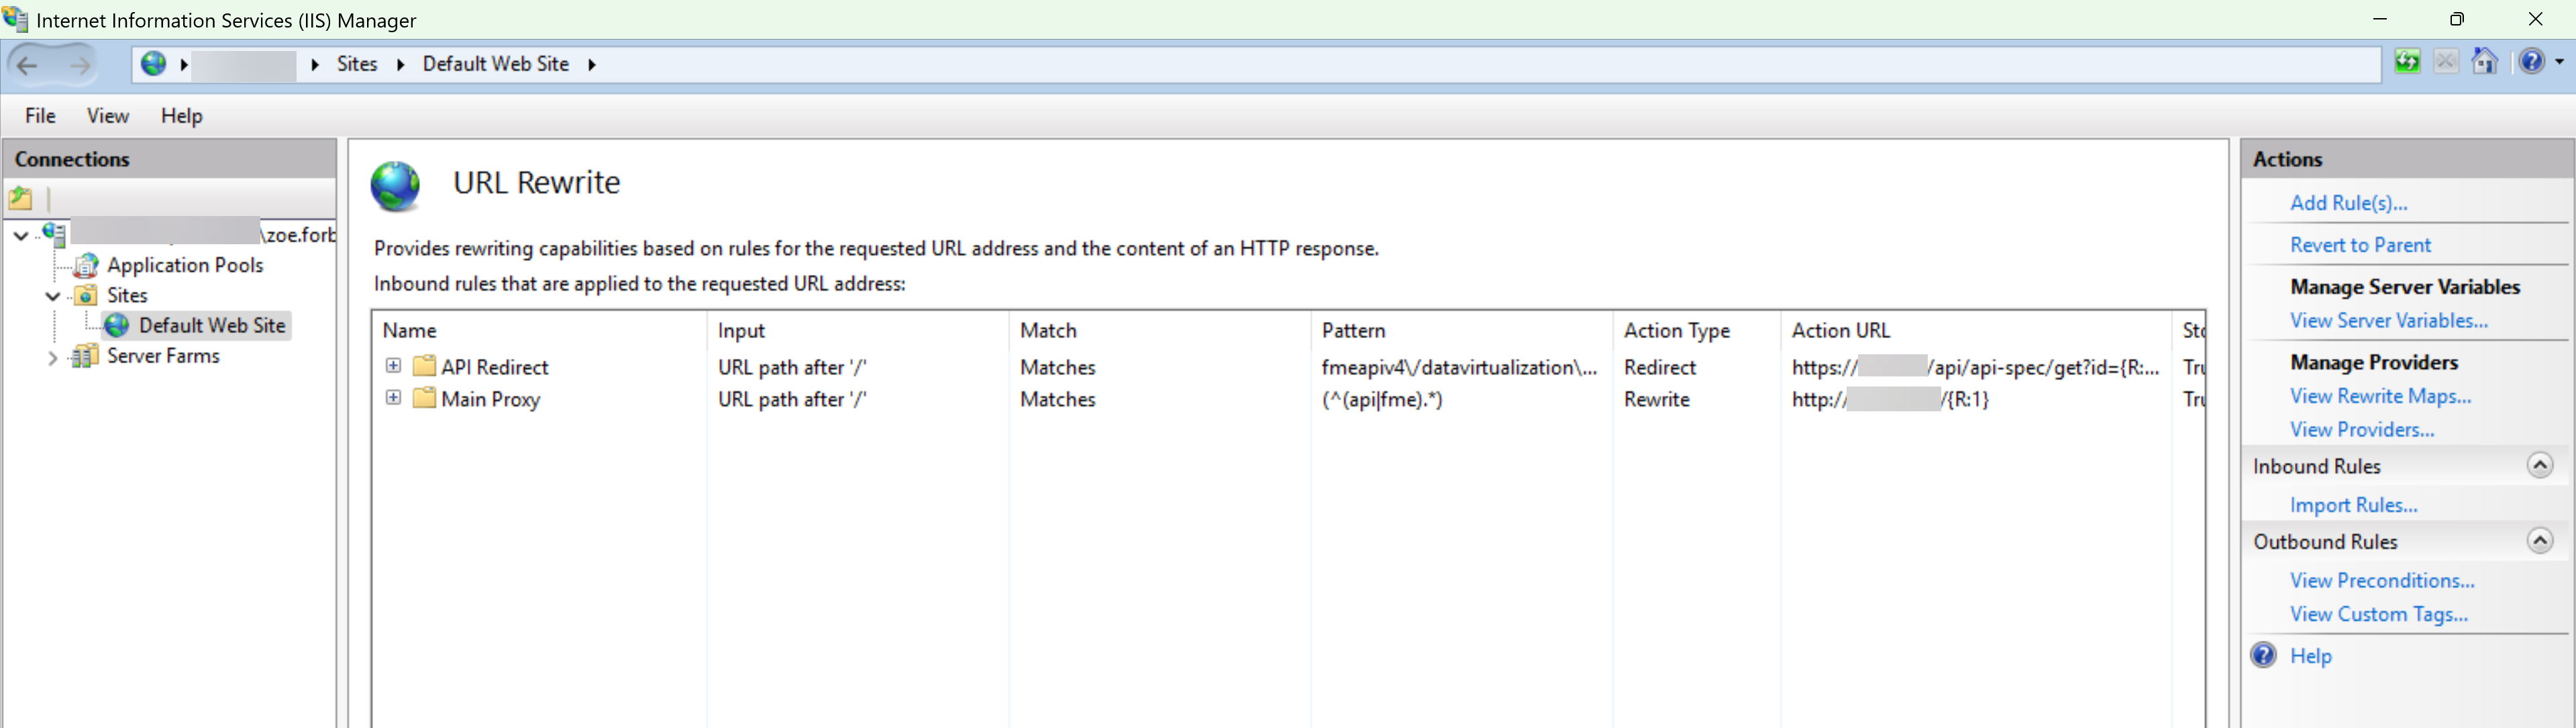The width and height of the screenshot is (2576, 728).
Task: Expand the Server Farms tree node
Action: tap(52, 357)
